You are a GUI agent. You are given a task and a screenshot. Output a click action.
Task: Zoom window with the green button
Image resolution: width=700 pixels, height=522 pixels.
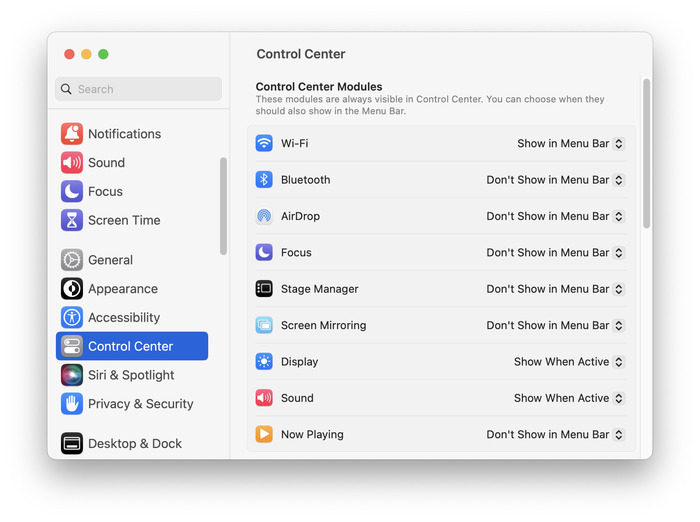click(x=103, y=54)
